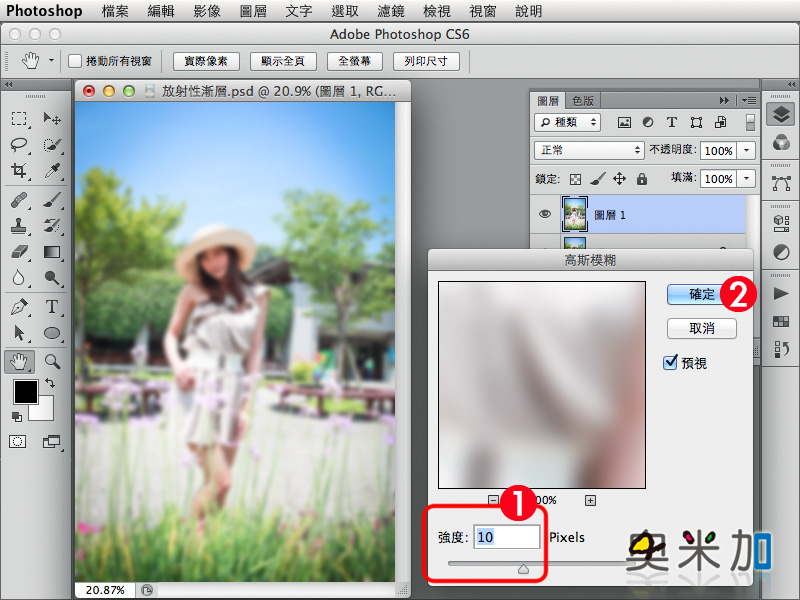Viewport: 800px width, 600px height.
Task: Click the 列印尺寸 button
Action: point(426,61)
